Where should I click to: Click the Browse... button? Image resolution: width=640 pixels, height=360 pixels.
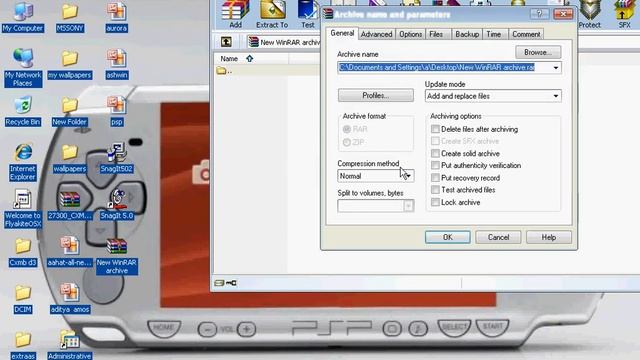coord(538,52)
